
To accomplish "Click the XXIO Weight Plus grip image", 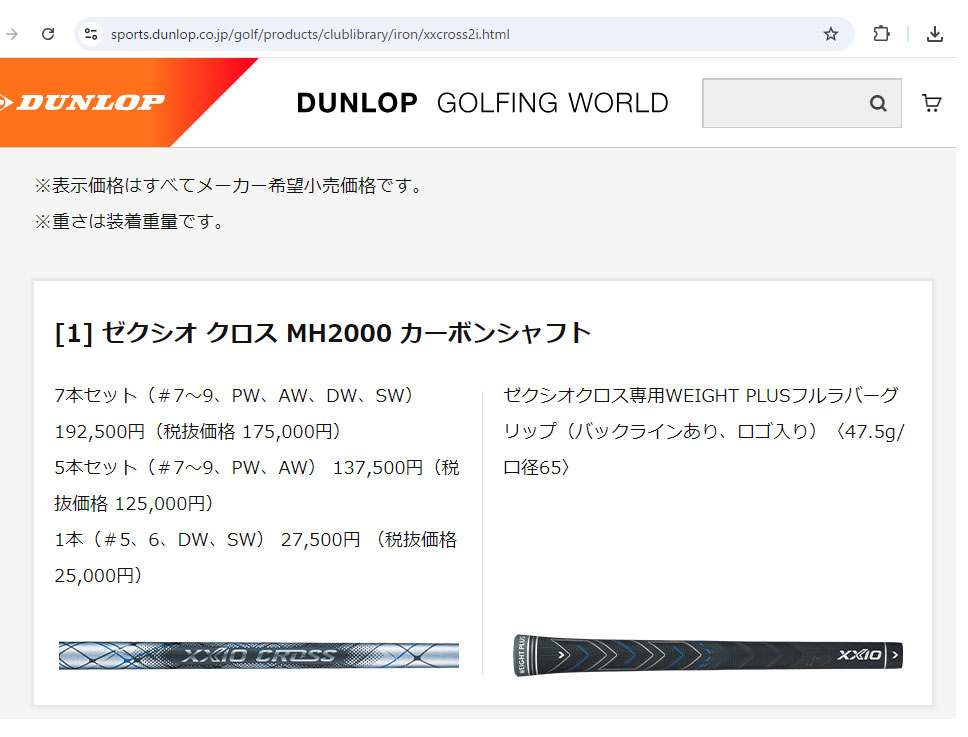I will (708, 655).
